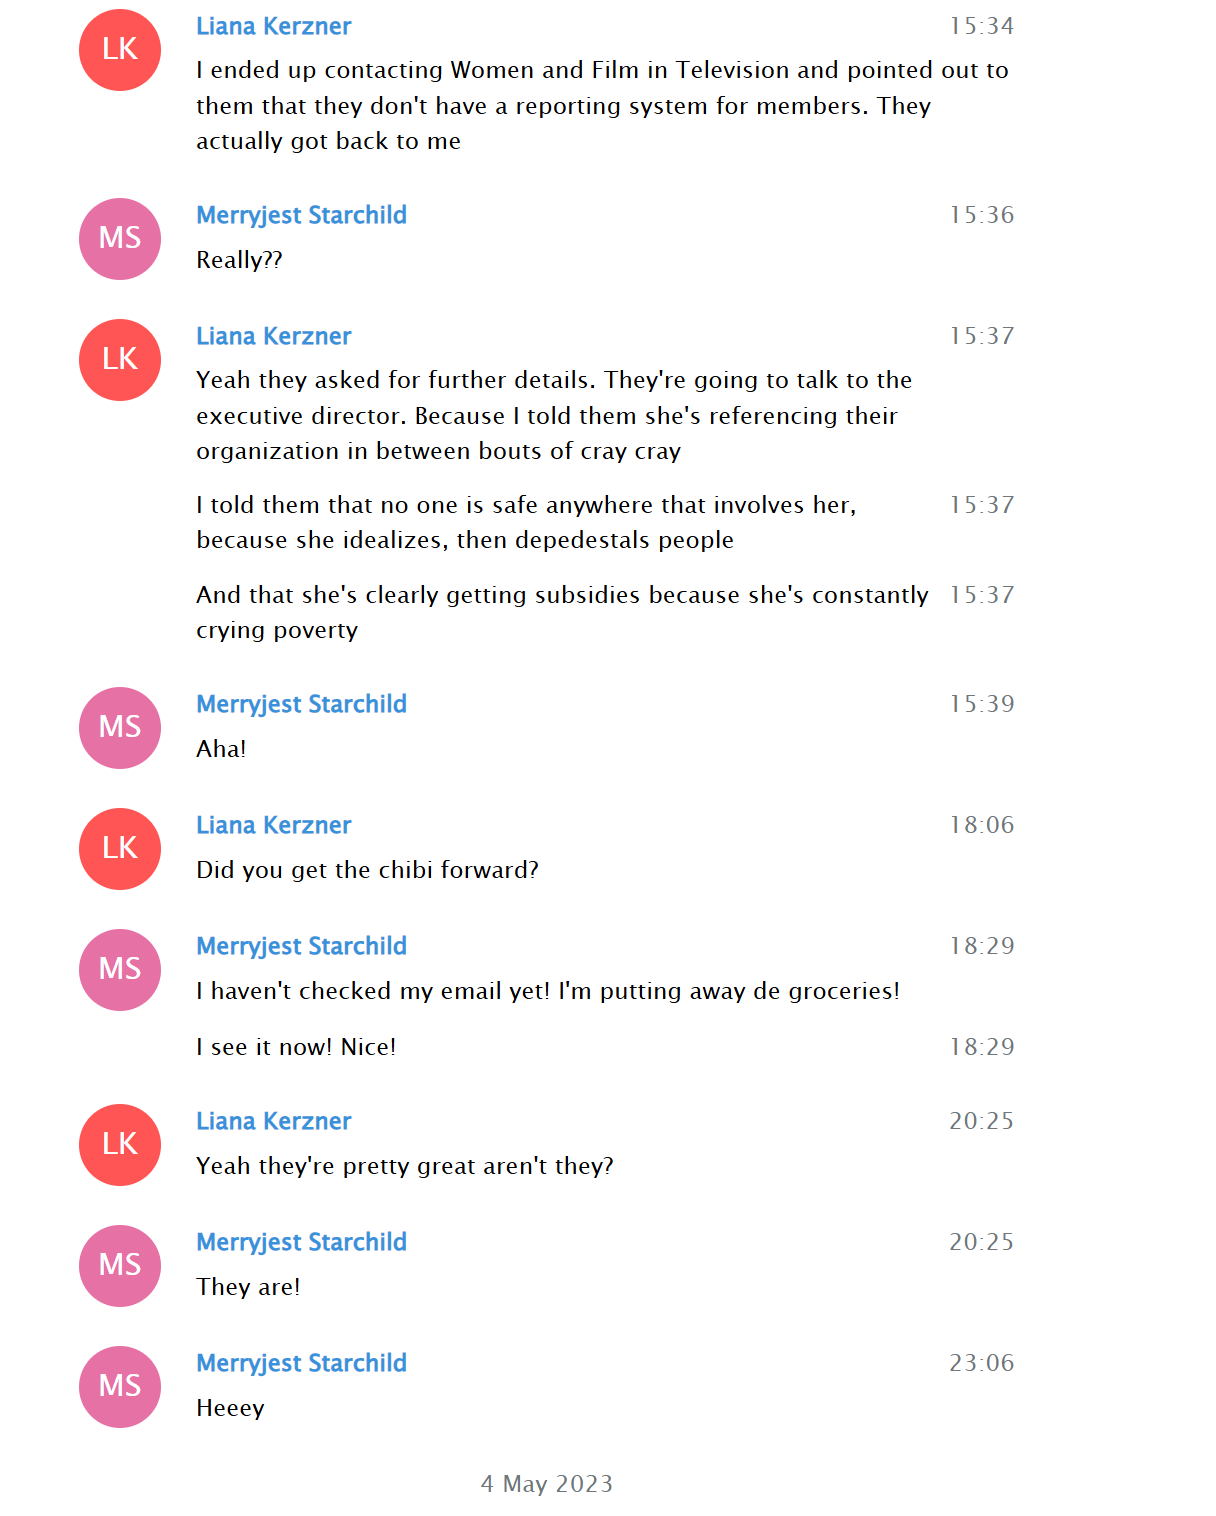Click Merryjest Starchild name above 'Really??'

(x=301, y=215)
